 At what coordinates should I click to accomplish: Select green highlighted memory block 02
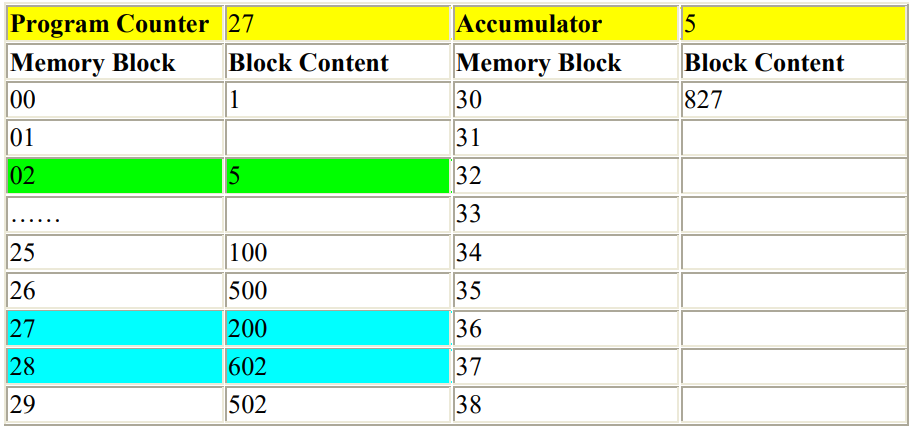coord(115,176)
